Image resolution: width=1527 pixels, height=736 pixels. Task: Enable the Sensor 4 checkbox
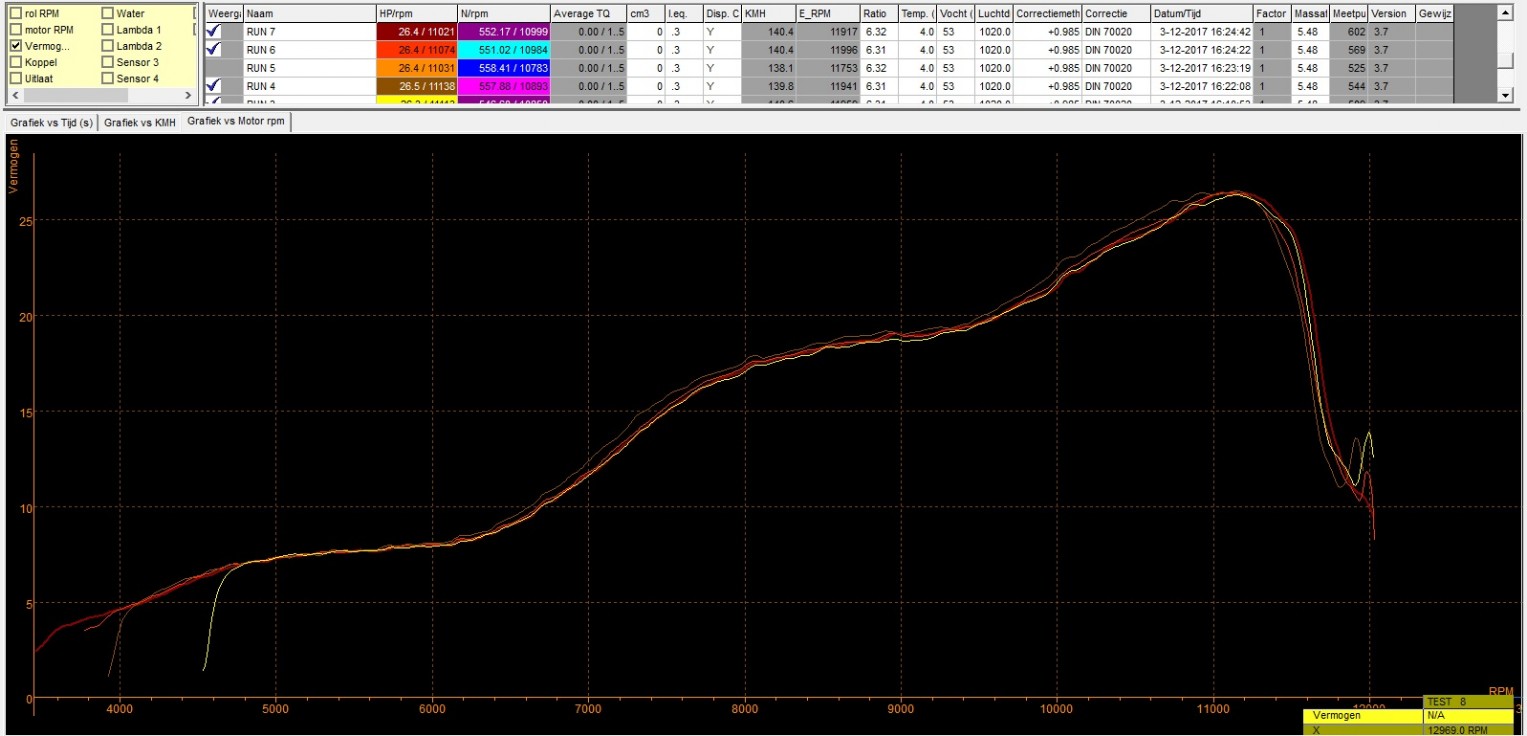point(107,78)
